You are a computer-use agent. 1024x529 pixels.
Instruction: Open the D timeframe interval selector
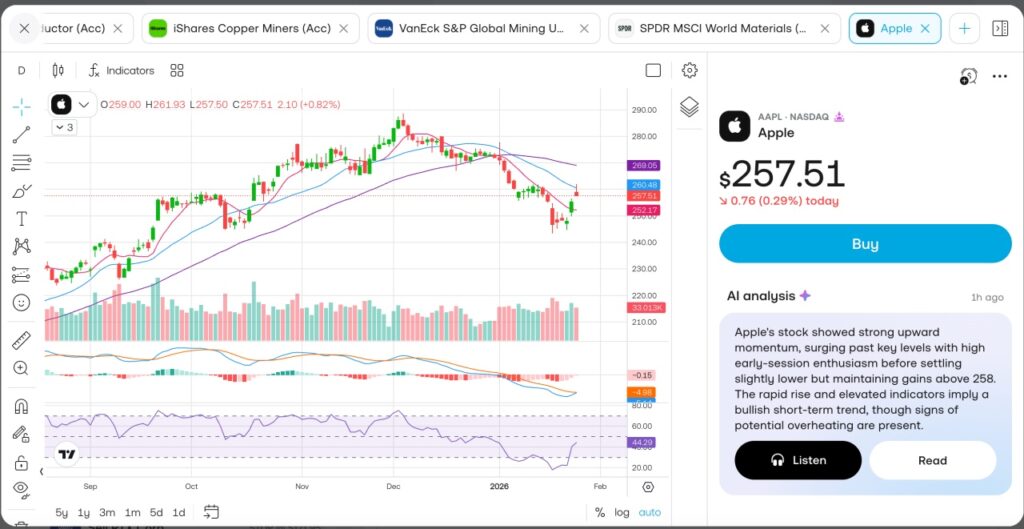(x=22, y=70)
